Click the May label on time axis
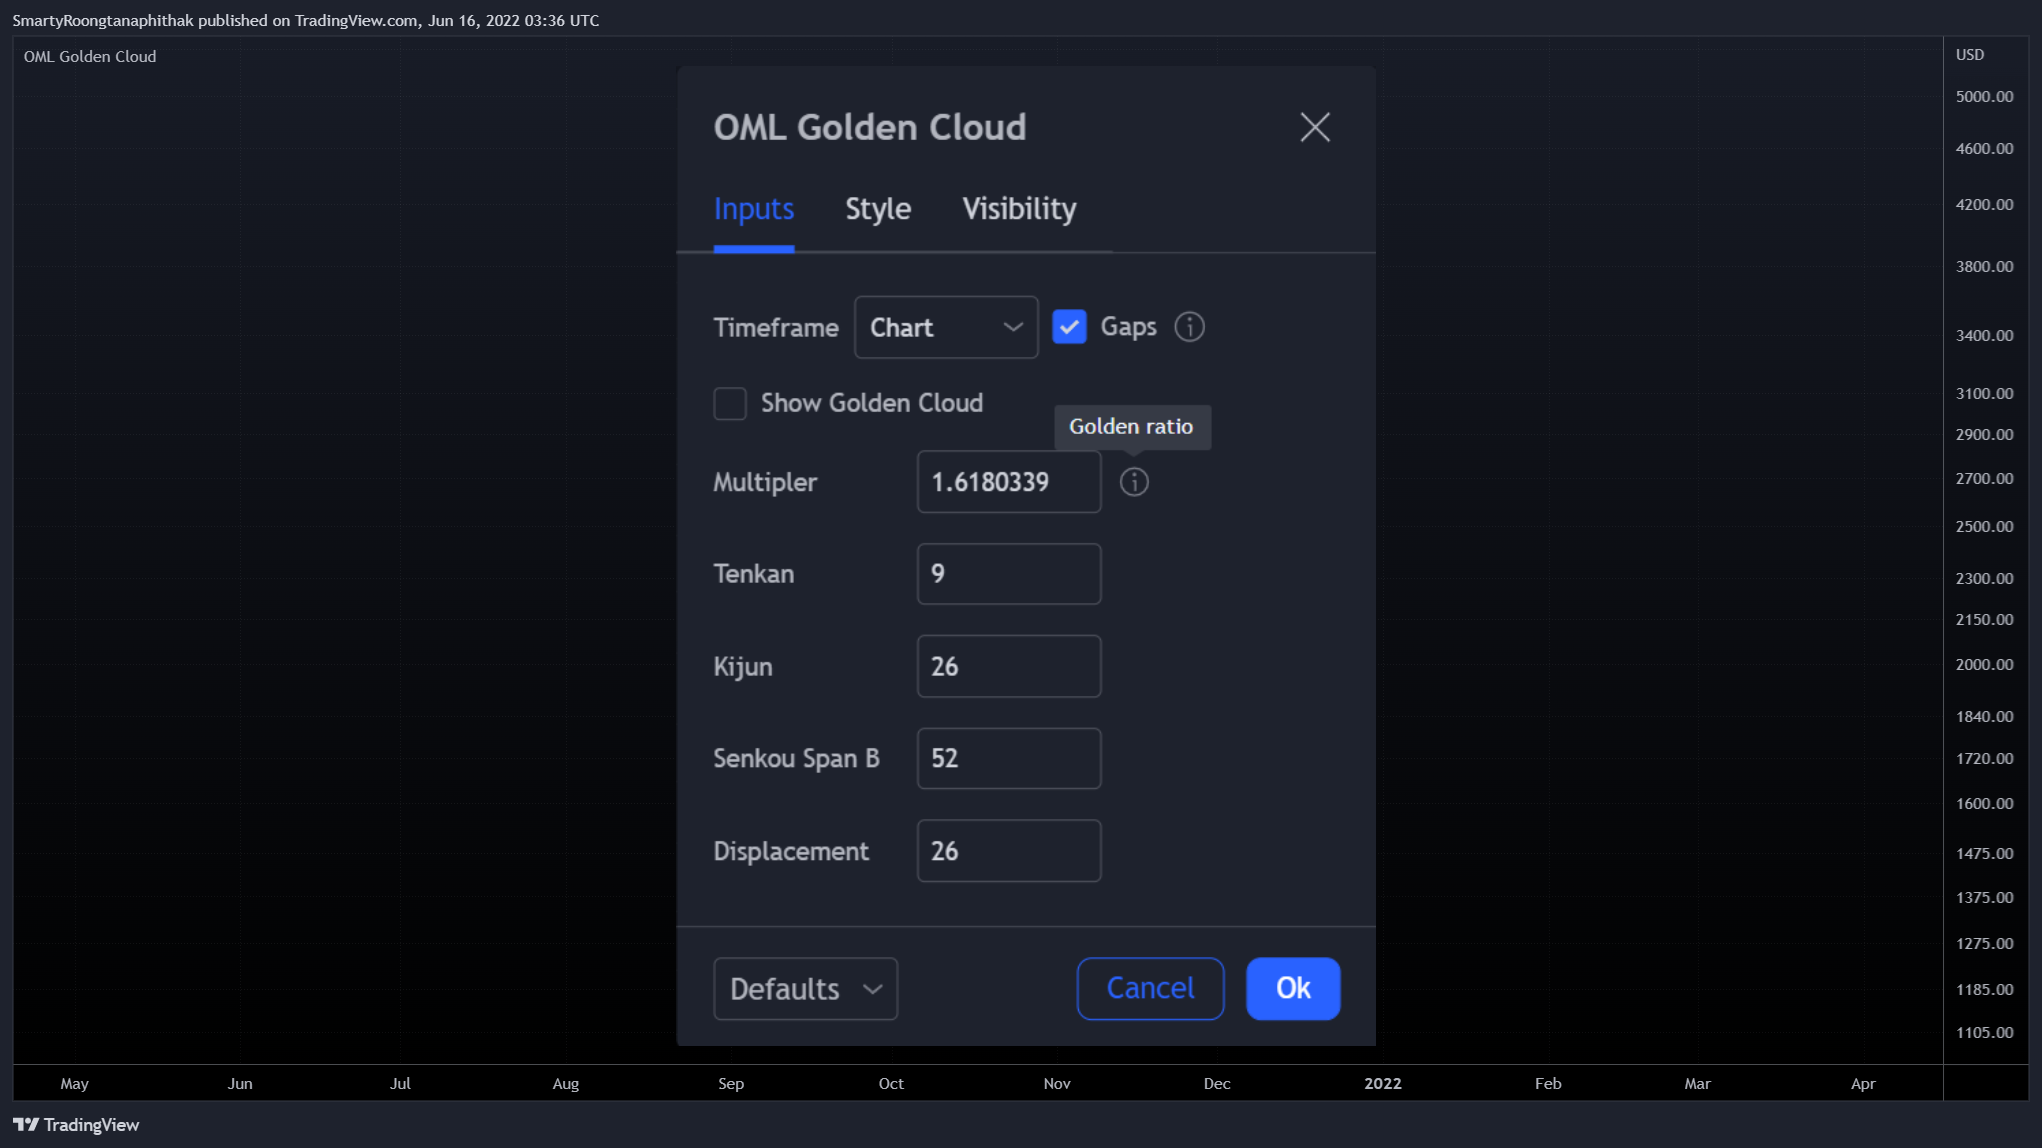The width and height of the screenshot is (2042, 1148). click(x=75, y=1084)
